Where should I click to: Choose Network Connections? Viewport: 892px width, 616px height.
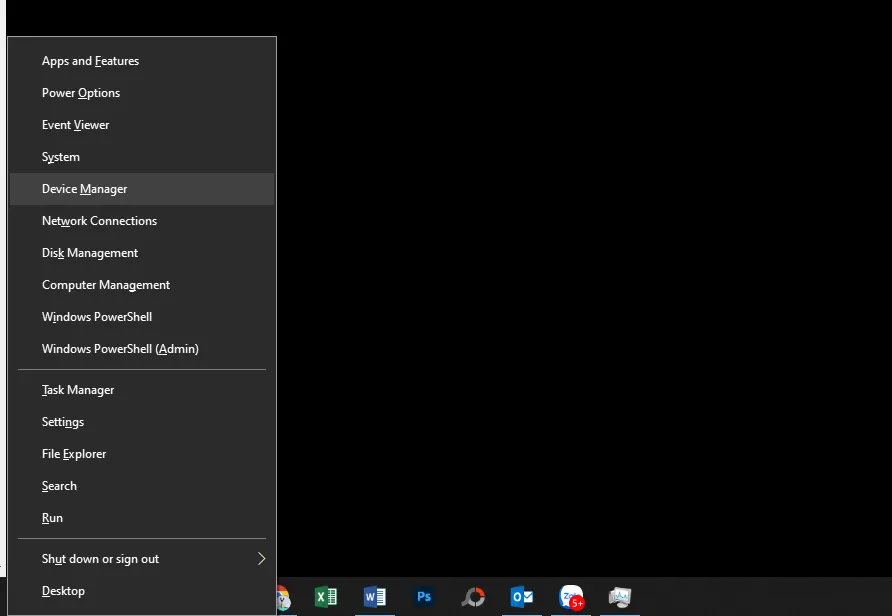coord(99,221)
